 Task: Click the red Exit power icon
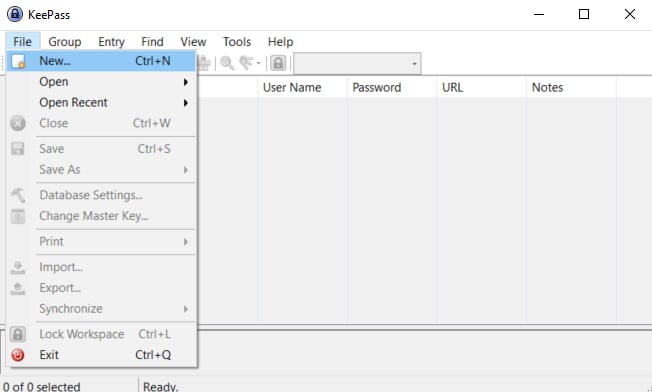click(x=18, y=355)
